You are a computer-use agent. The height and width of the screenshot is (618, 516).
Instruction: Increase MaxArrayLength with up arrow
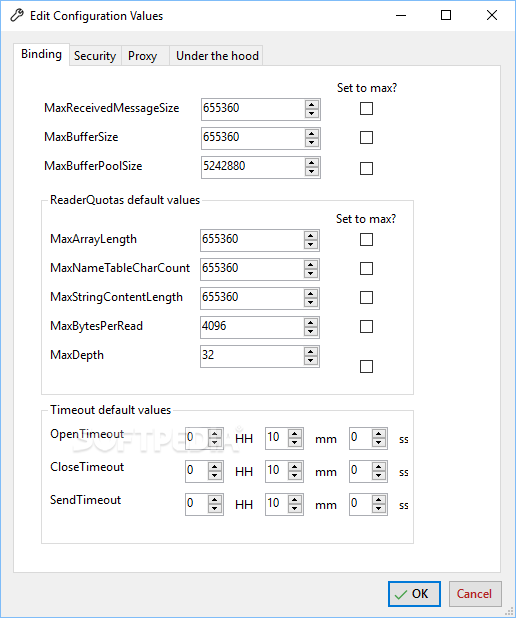[311, 236]
